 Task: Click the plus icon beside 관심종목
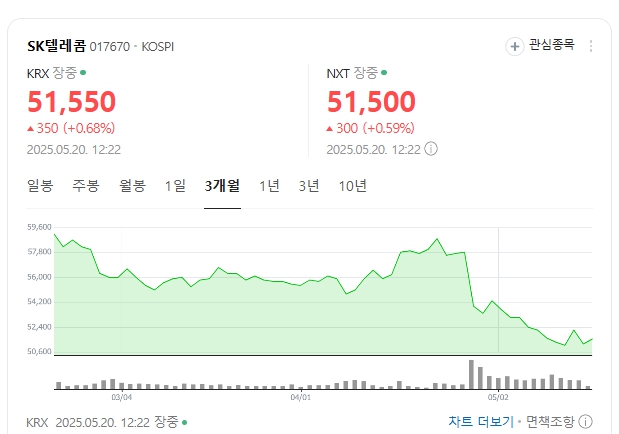click(514, 47)
